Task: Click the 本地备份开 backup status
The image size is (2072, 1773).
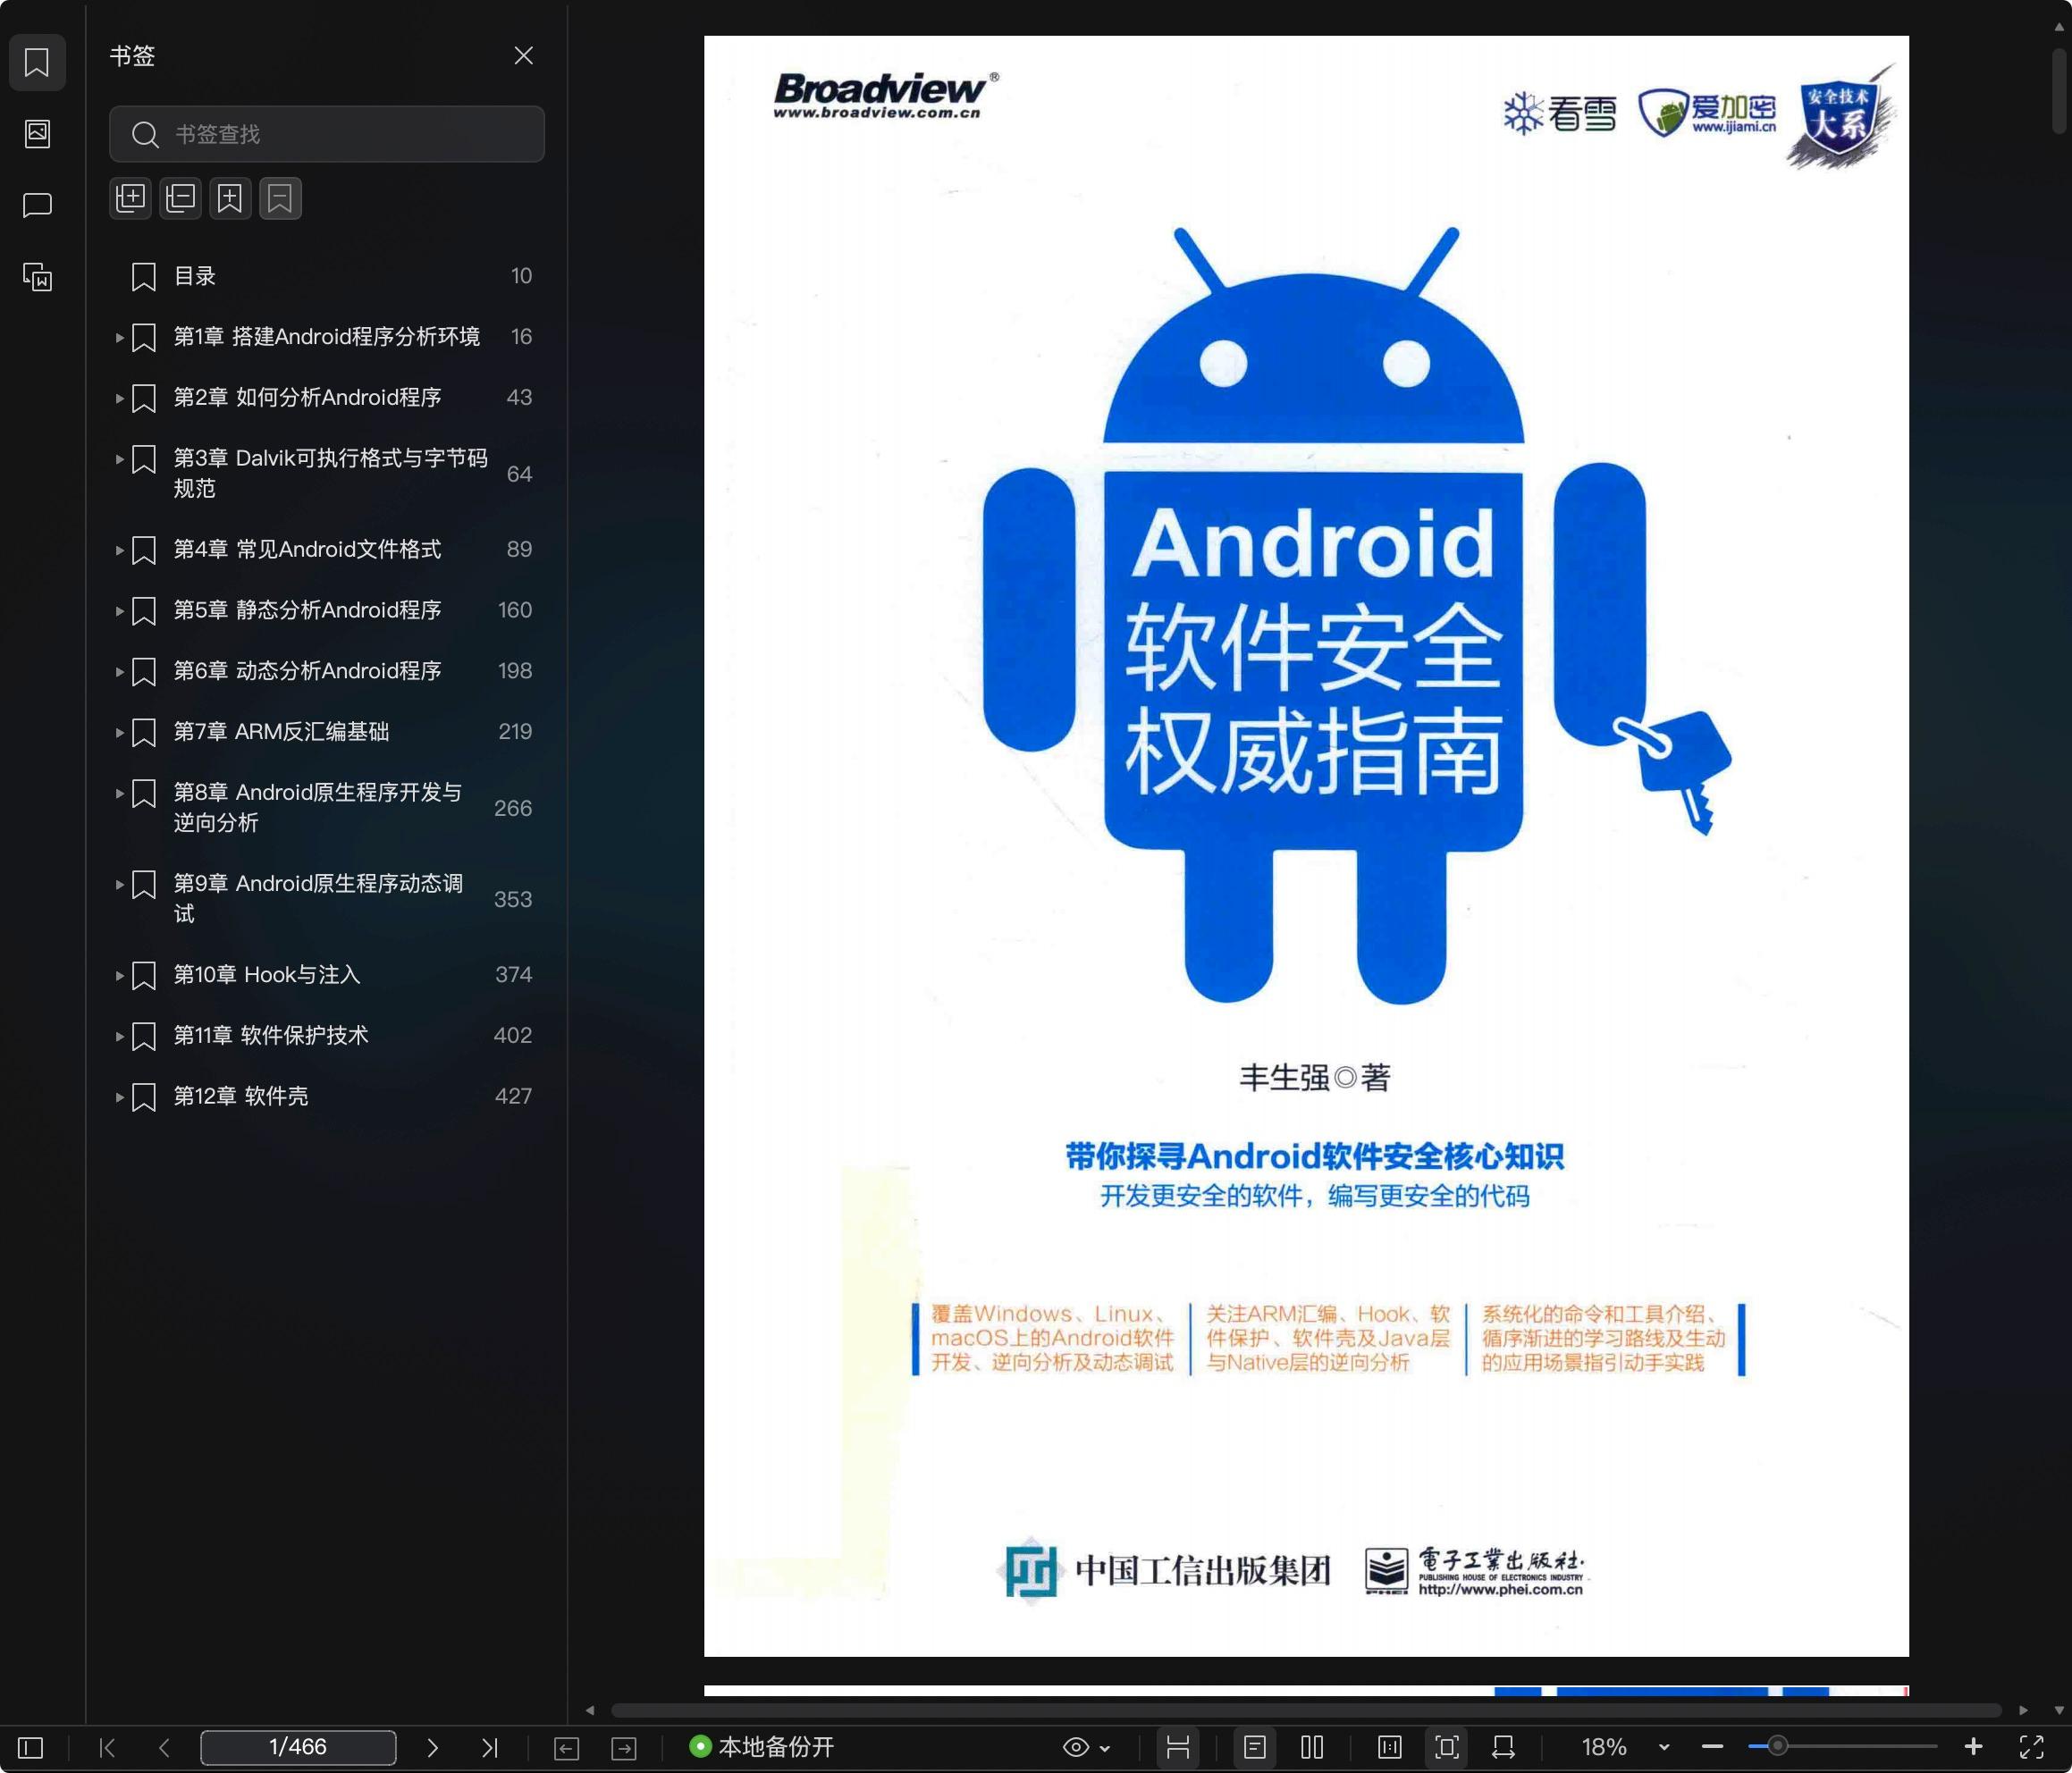Action: [762, 1747]
